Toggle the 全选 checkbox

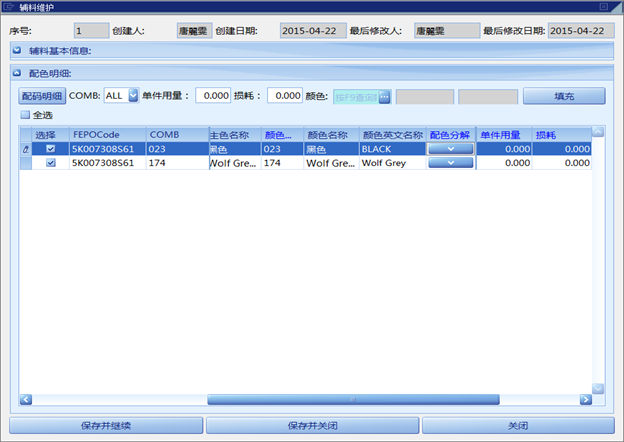26,115
